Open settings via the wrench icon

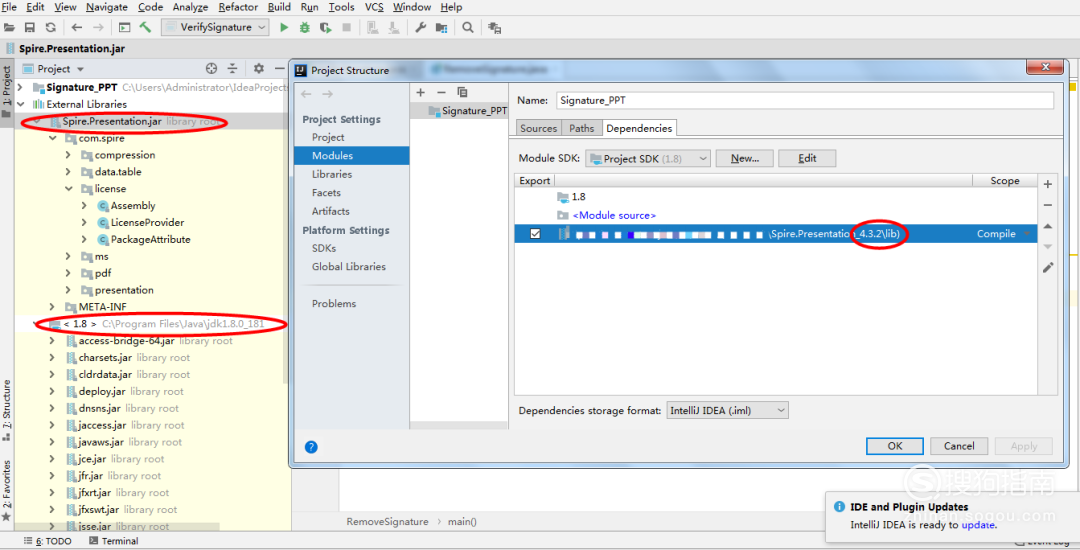419,28
